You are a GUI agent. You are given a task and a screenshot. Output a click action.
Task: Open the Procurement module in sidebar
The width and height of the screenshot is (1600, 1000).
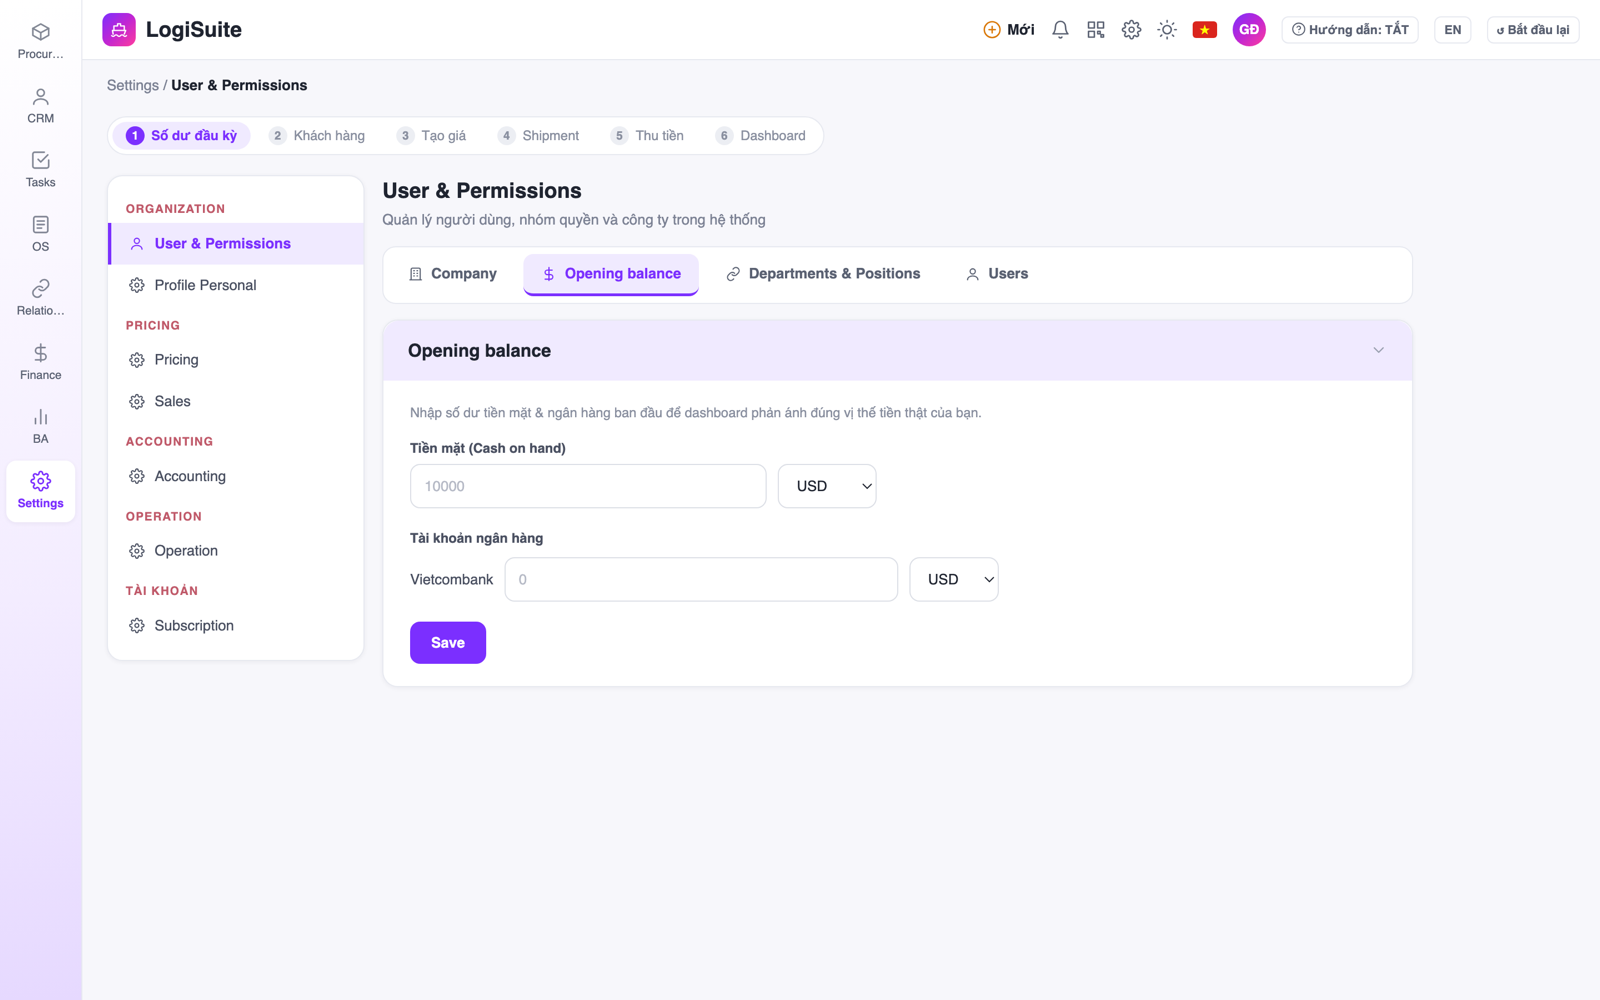tap(40, 41)
